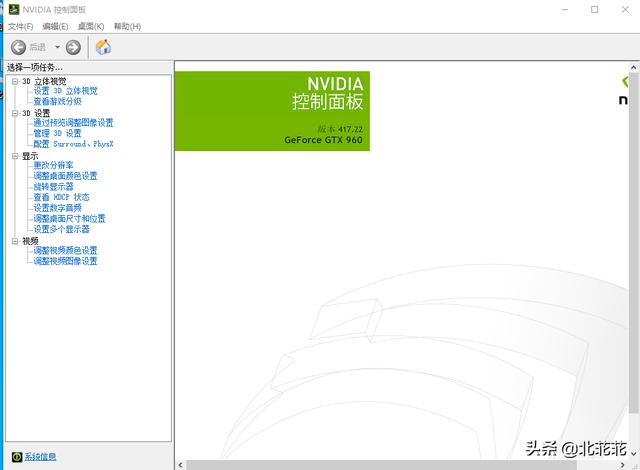The image size is (640, 470).
Task: Select 调整视频颜色设置 task
Action: [x=65, y=250]
